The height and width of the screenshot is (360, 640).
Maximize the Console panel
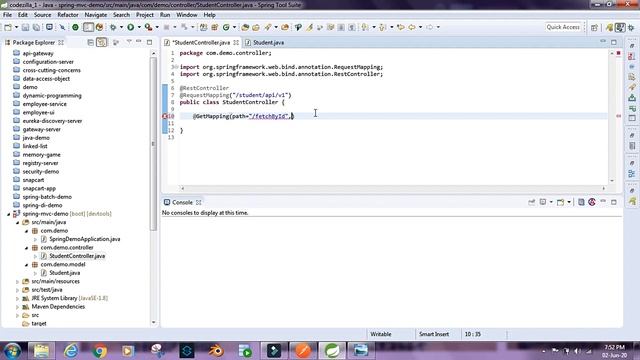pos(614,202)
